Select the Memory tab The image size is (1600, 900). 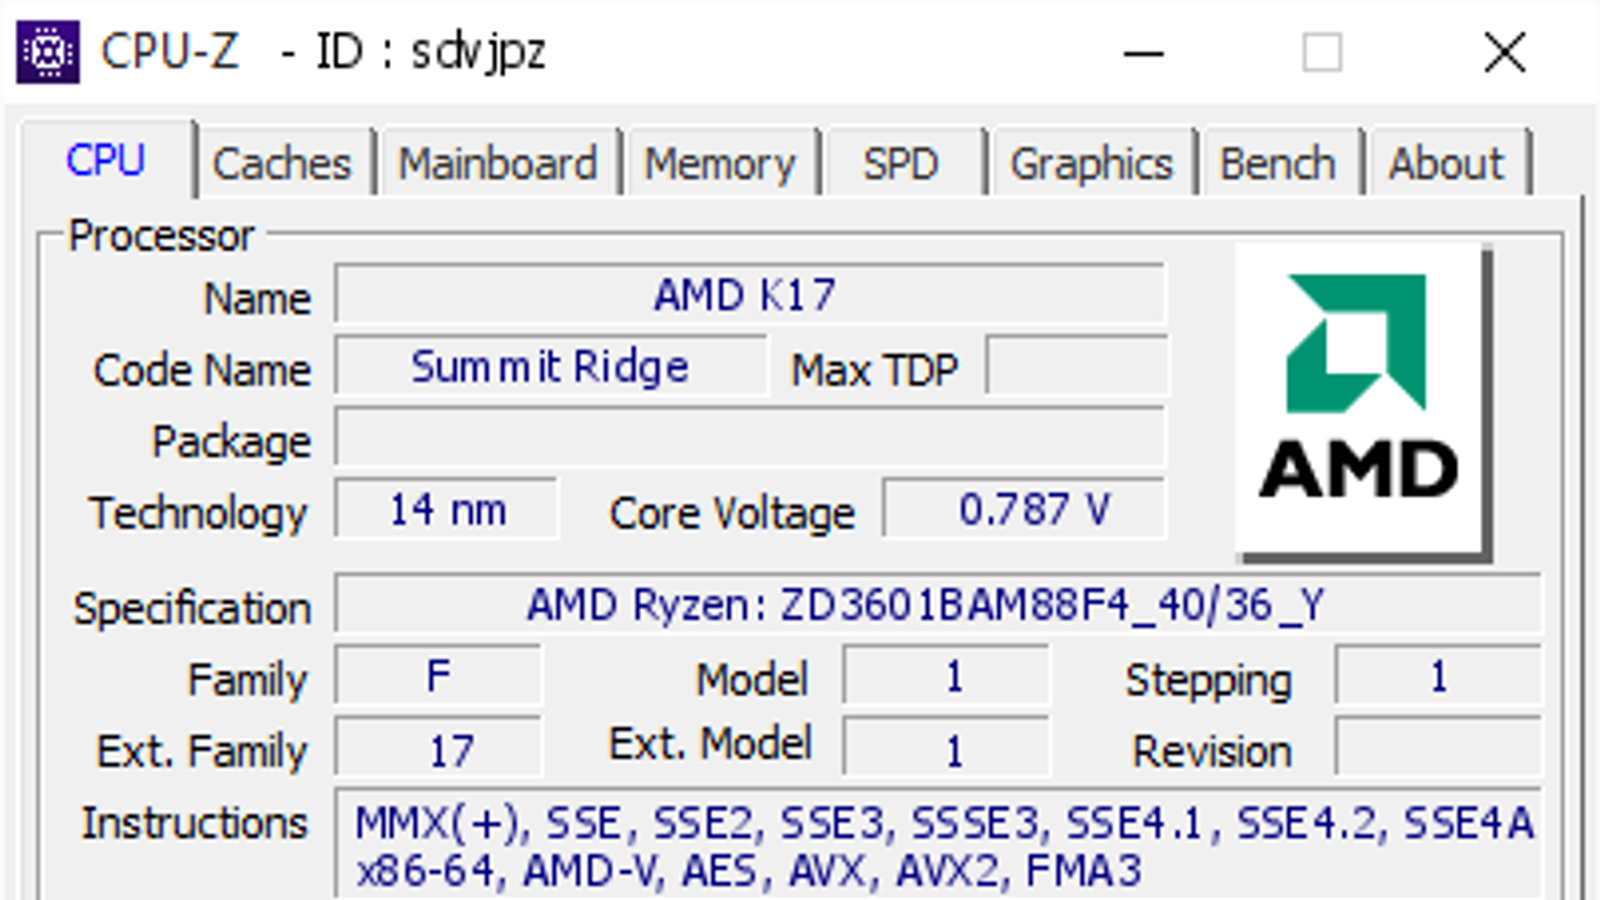point(720,164)
